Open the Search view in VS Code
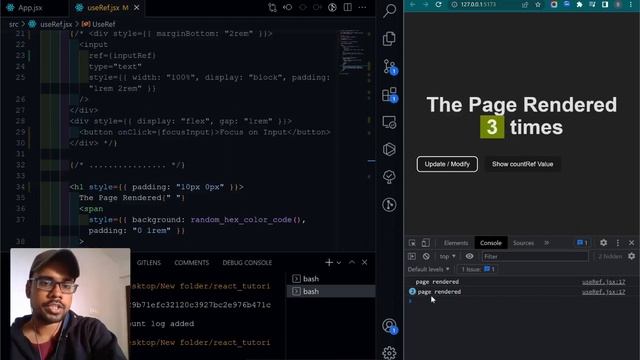Viewport: 640px width, 360px height. pyautogui.click(x=389, y=11)
